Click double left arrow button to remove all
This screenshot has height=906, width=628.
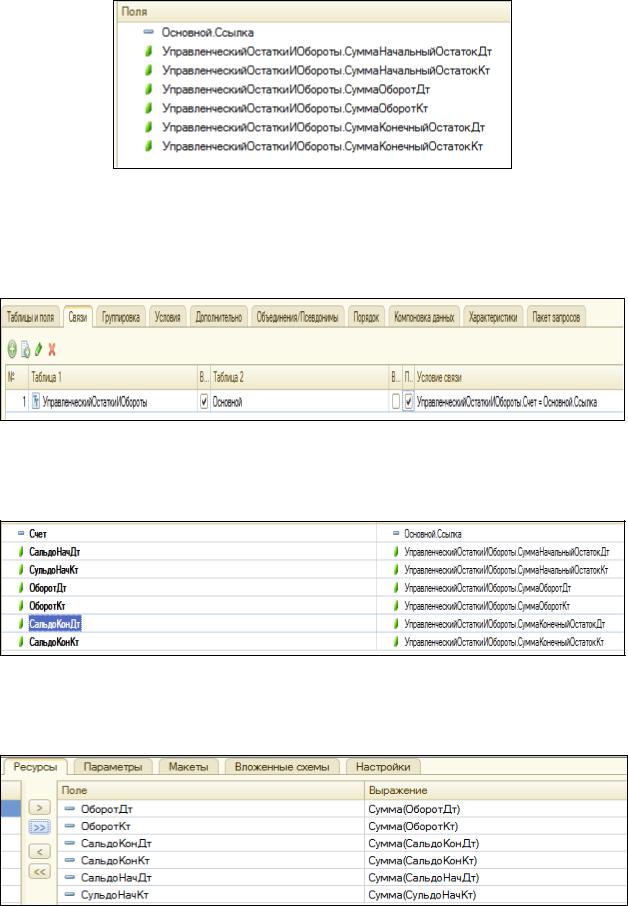[x=39, y=871]
